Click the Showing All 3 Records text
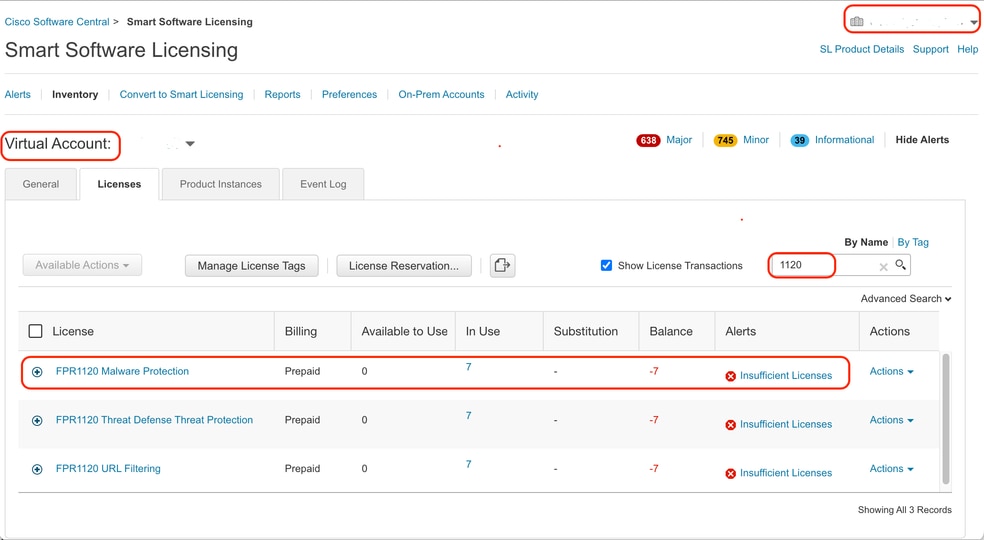Image resolution: width=984 pixels, height=540 pixels. (x=904, y=510)
